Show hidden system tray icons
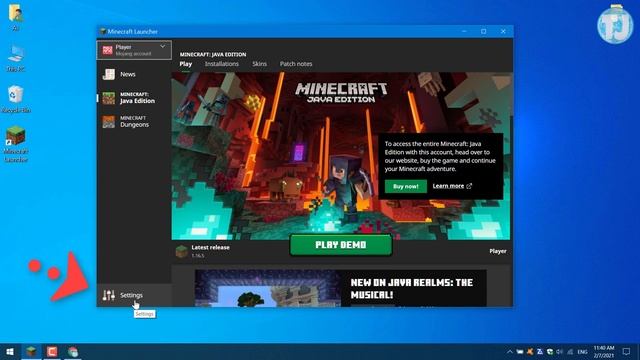640x360 pixels. pos(510,351)
